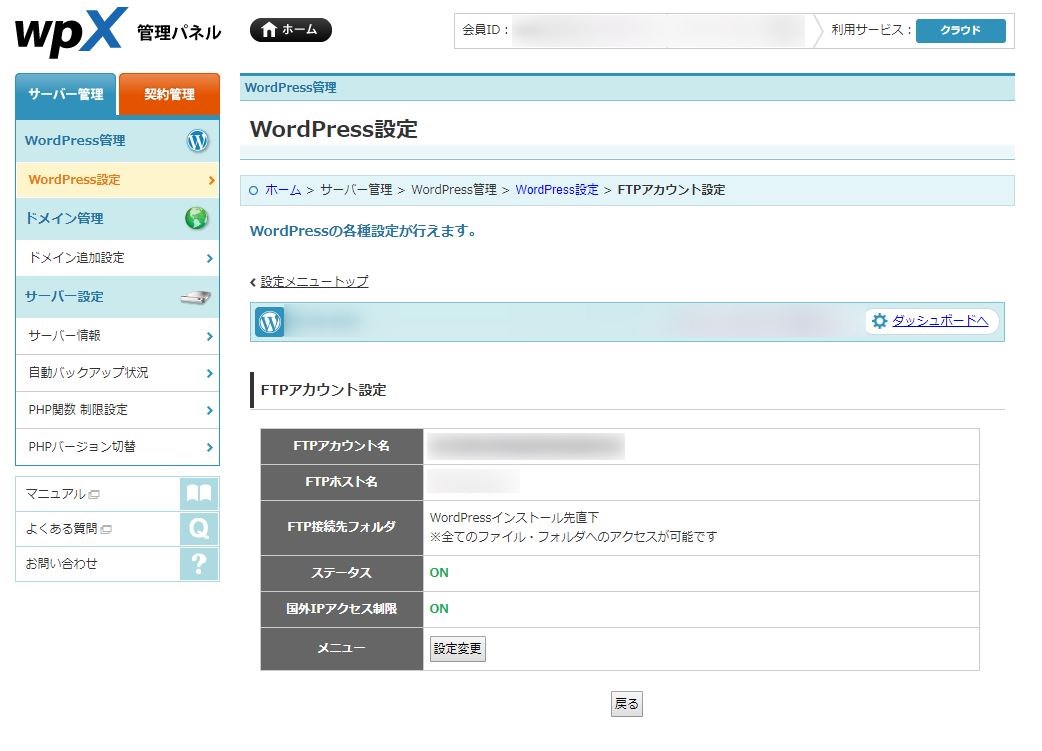Click chevron arrow on PHP関数 制限設定 row

coord(209,411)
